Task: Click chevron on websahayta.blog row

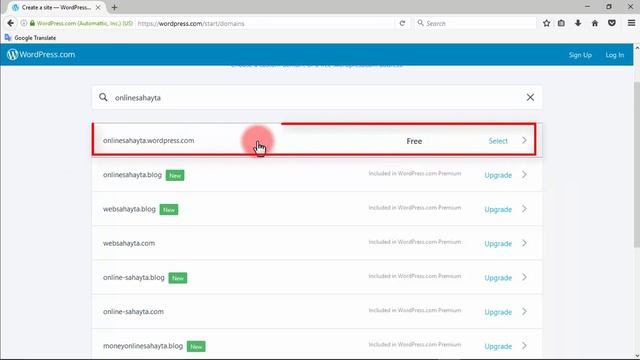Action: click(x=524, y=209)
